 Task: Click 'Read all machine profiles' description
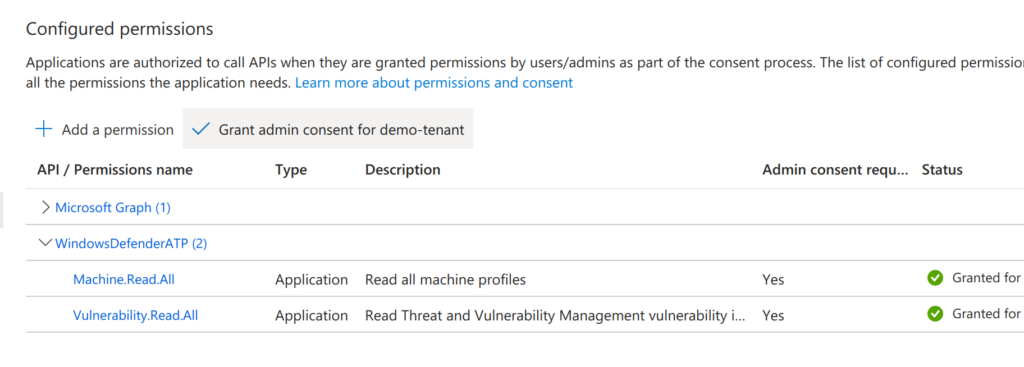(x=445, y=279)
